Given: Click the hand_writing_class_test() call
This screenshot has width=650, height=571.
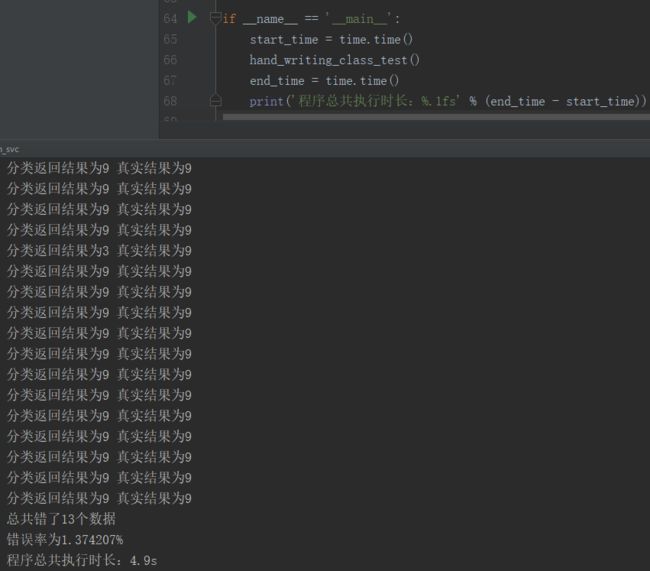Looking at the screenshot, I should coord(335,60).
